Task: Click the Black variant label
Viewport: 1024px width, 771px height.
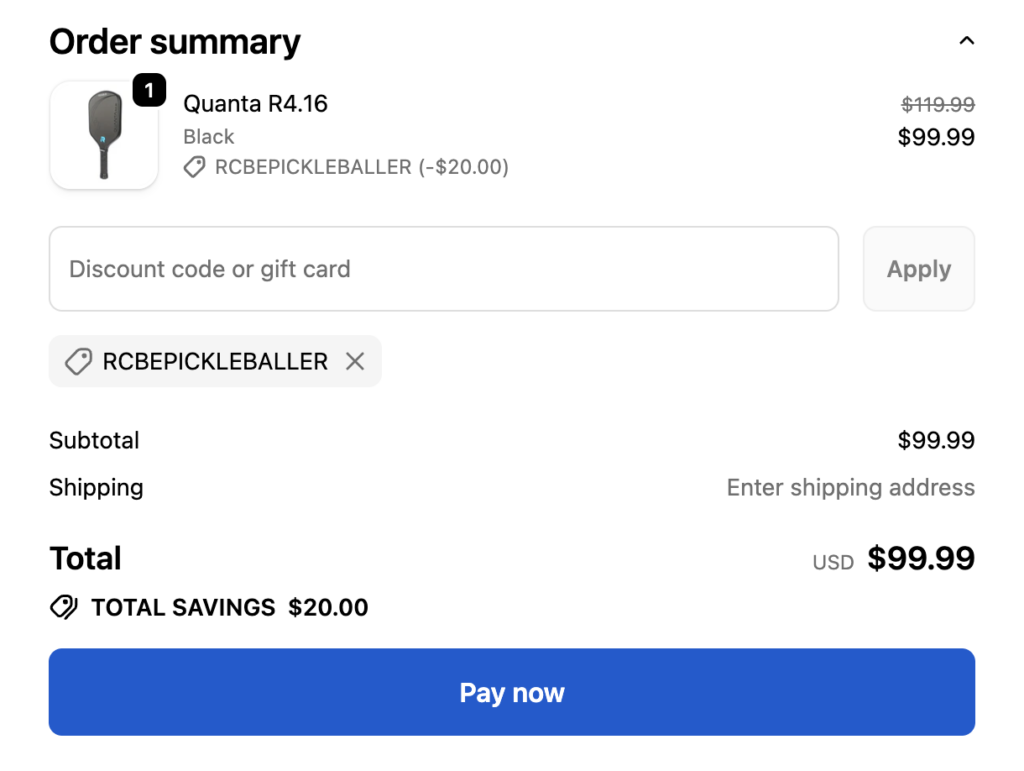Action: click(208, 137)
